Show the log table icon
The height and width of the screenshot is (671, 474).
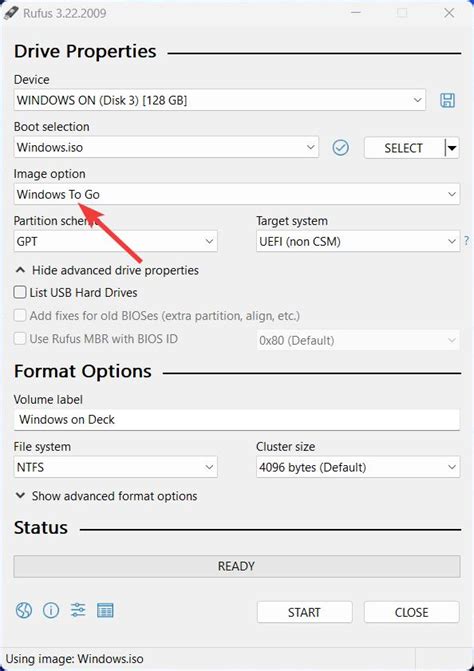[105, 610]
